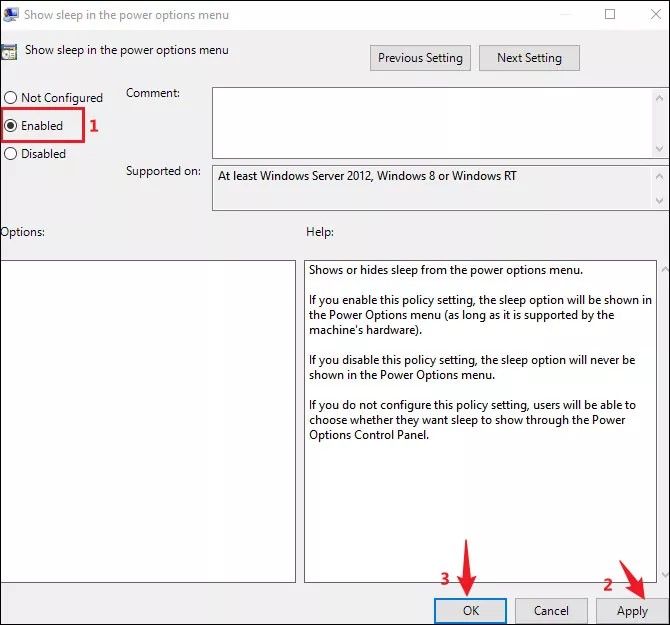Screen dimensions: 670x625
Task: Click the 'Comment:' label
Action: [x=153, y=93]
